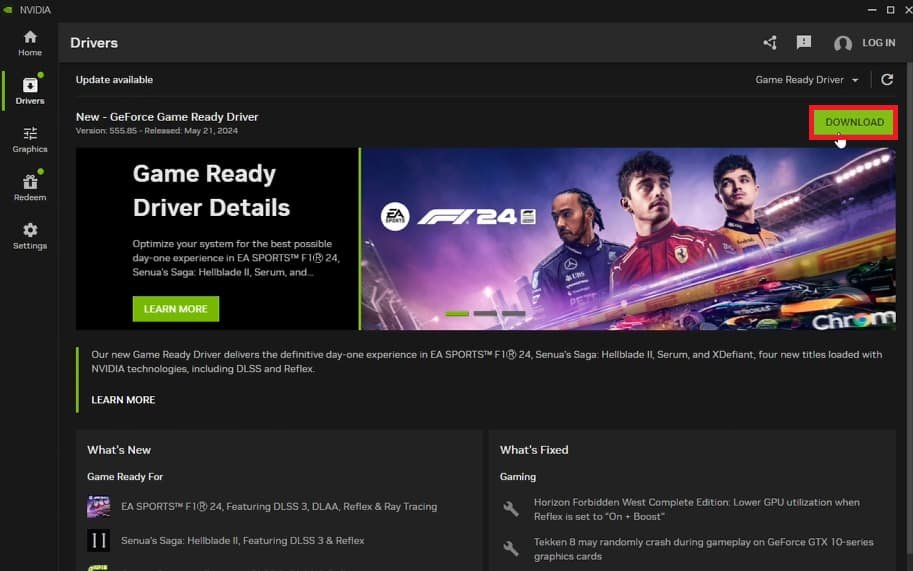Open the Graphics sidebar section
Image resolution: width=913 pixels, height=571 pixels.
pyautogui.click(x=30, y=140)
